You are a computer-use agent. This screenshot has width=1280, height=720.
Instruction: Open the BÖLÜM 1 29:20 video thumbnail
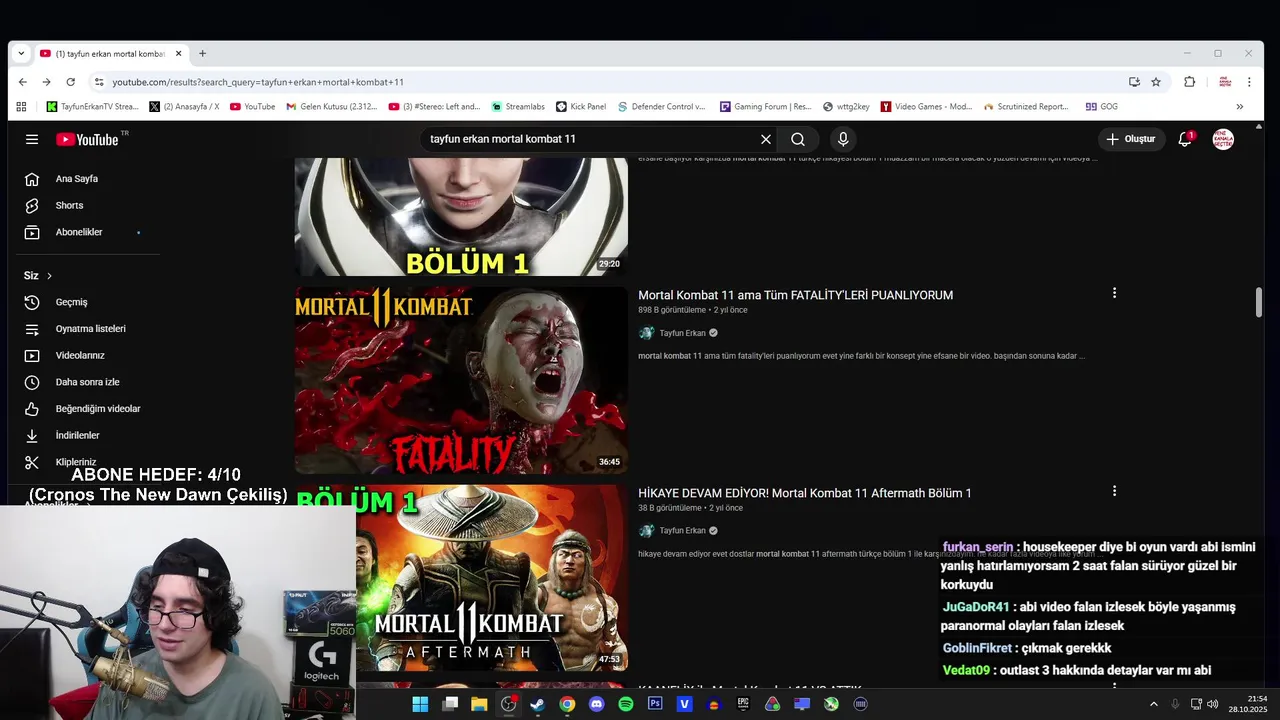coord(461,216)
